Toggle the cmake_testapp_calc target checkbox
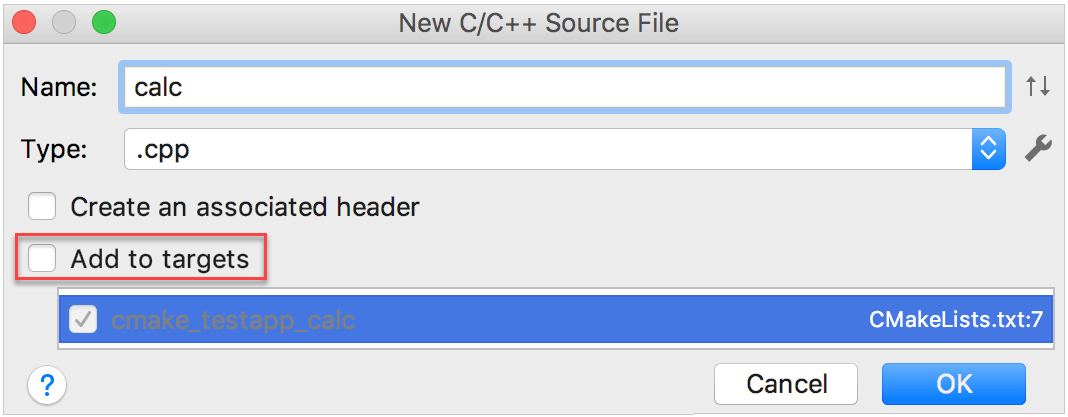 [83, 320]
